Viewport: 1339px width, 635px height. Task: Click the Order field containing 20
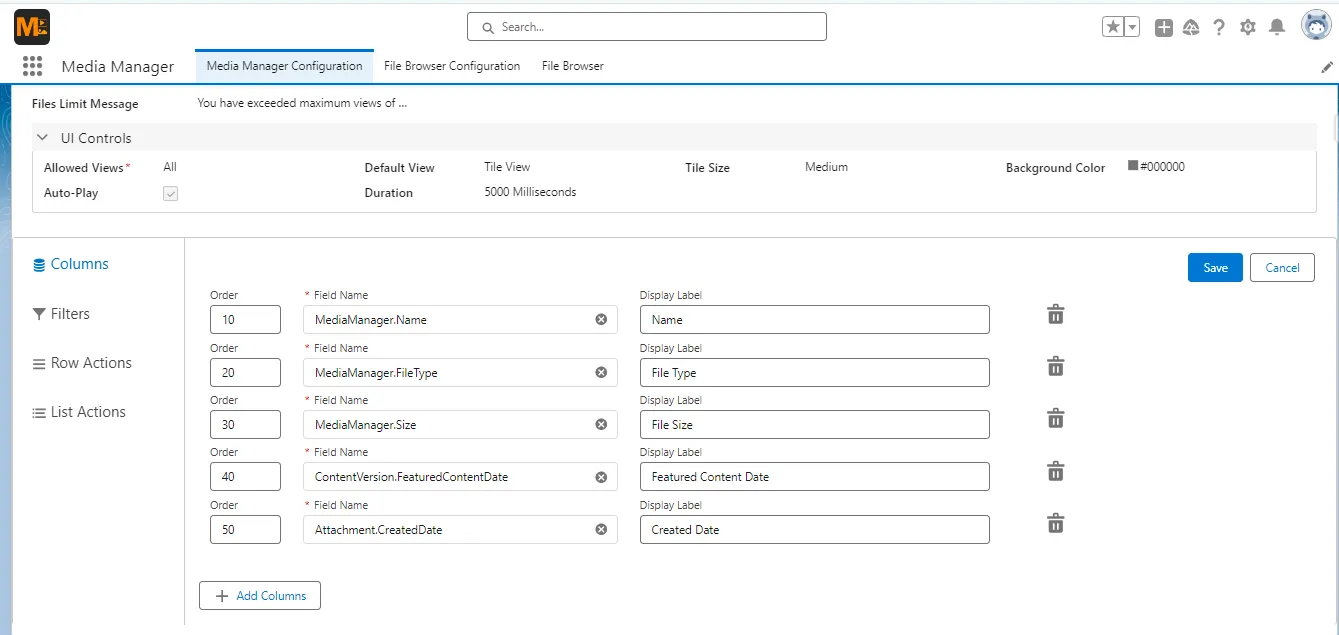pyautogui.click(x=245, y=372)
